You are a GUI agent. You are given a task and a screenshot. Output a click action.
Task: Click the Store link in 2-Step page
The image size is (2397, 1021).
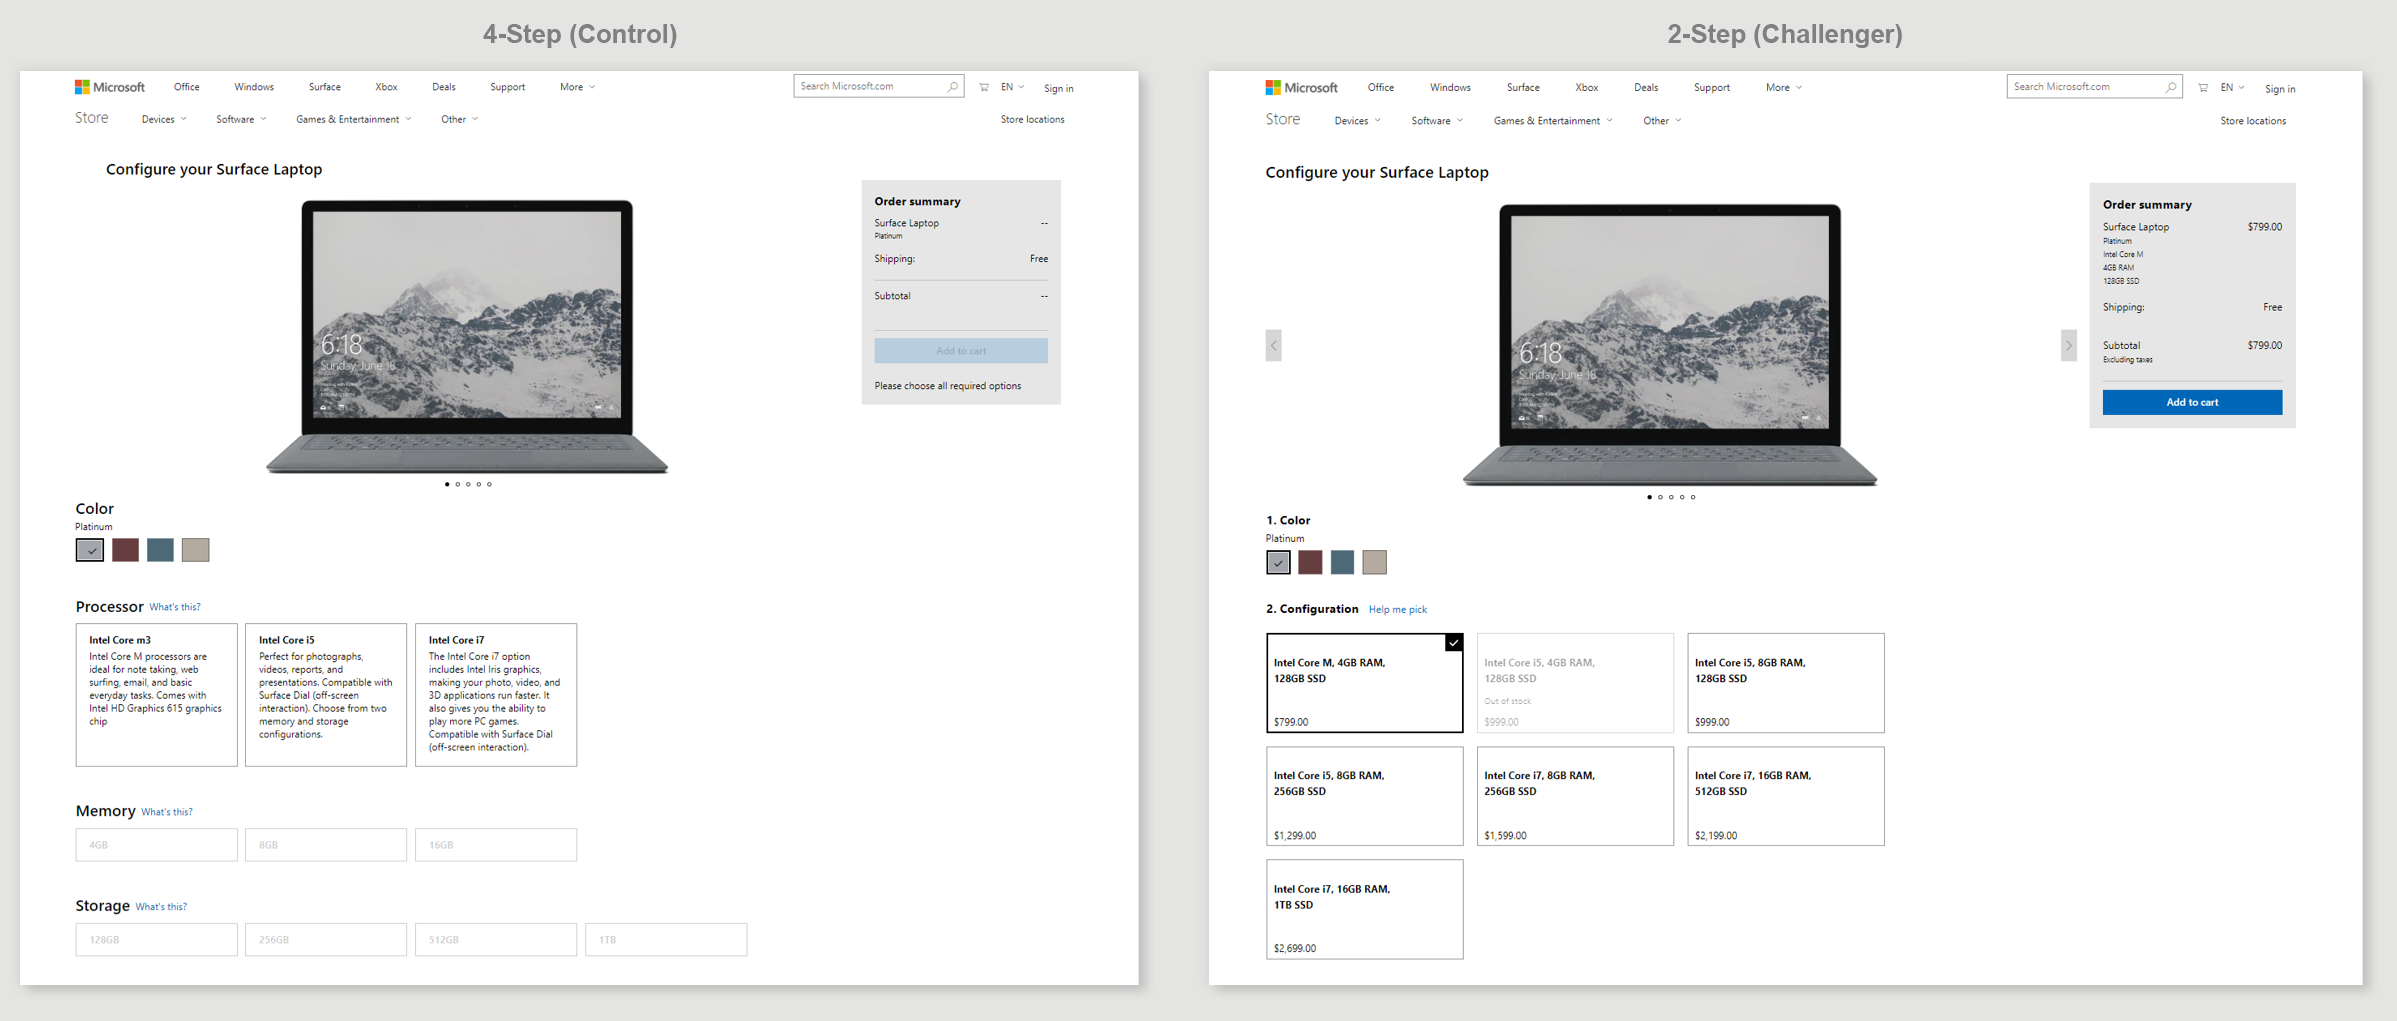1283,120
